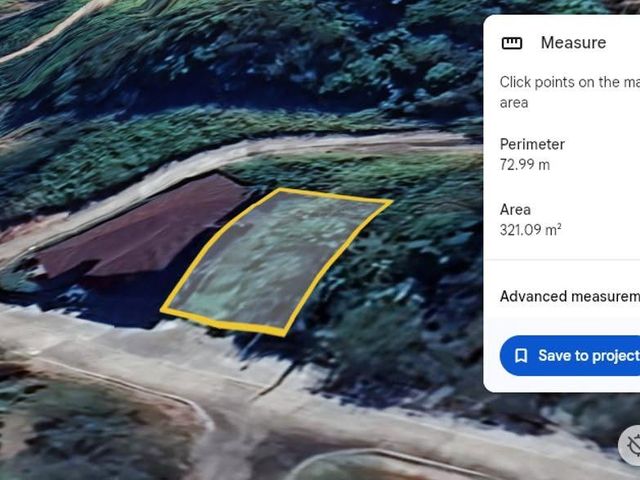Click the bookmark icon in Save to project
This screenshot has width=640, height=480.
click(521, 356)
